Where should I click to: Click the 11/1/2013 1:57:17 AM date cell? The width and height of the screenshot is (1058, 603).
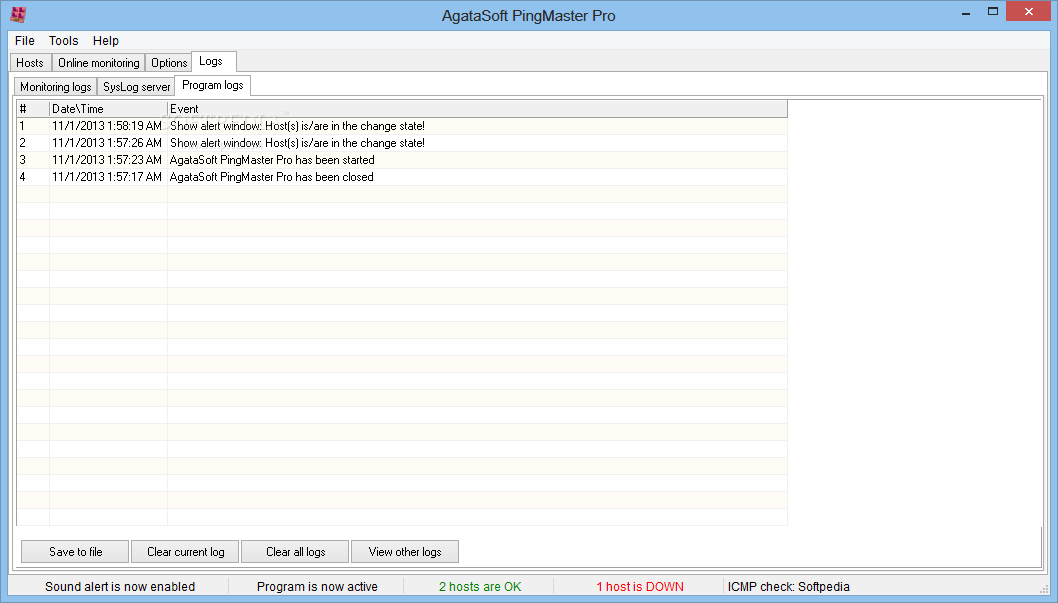(x=107, y=177)
